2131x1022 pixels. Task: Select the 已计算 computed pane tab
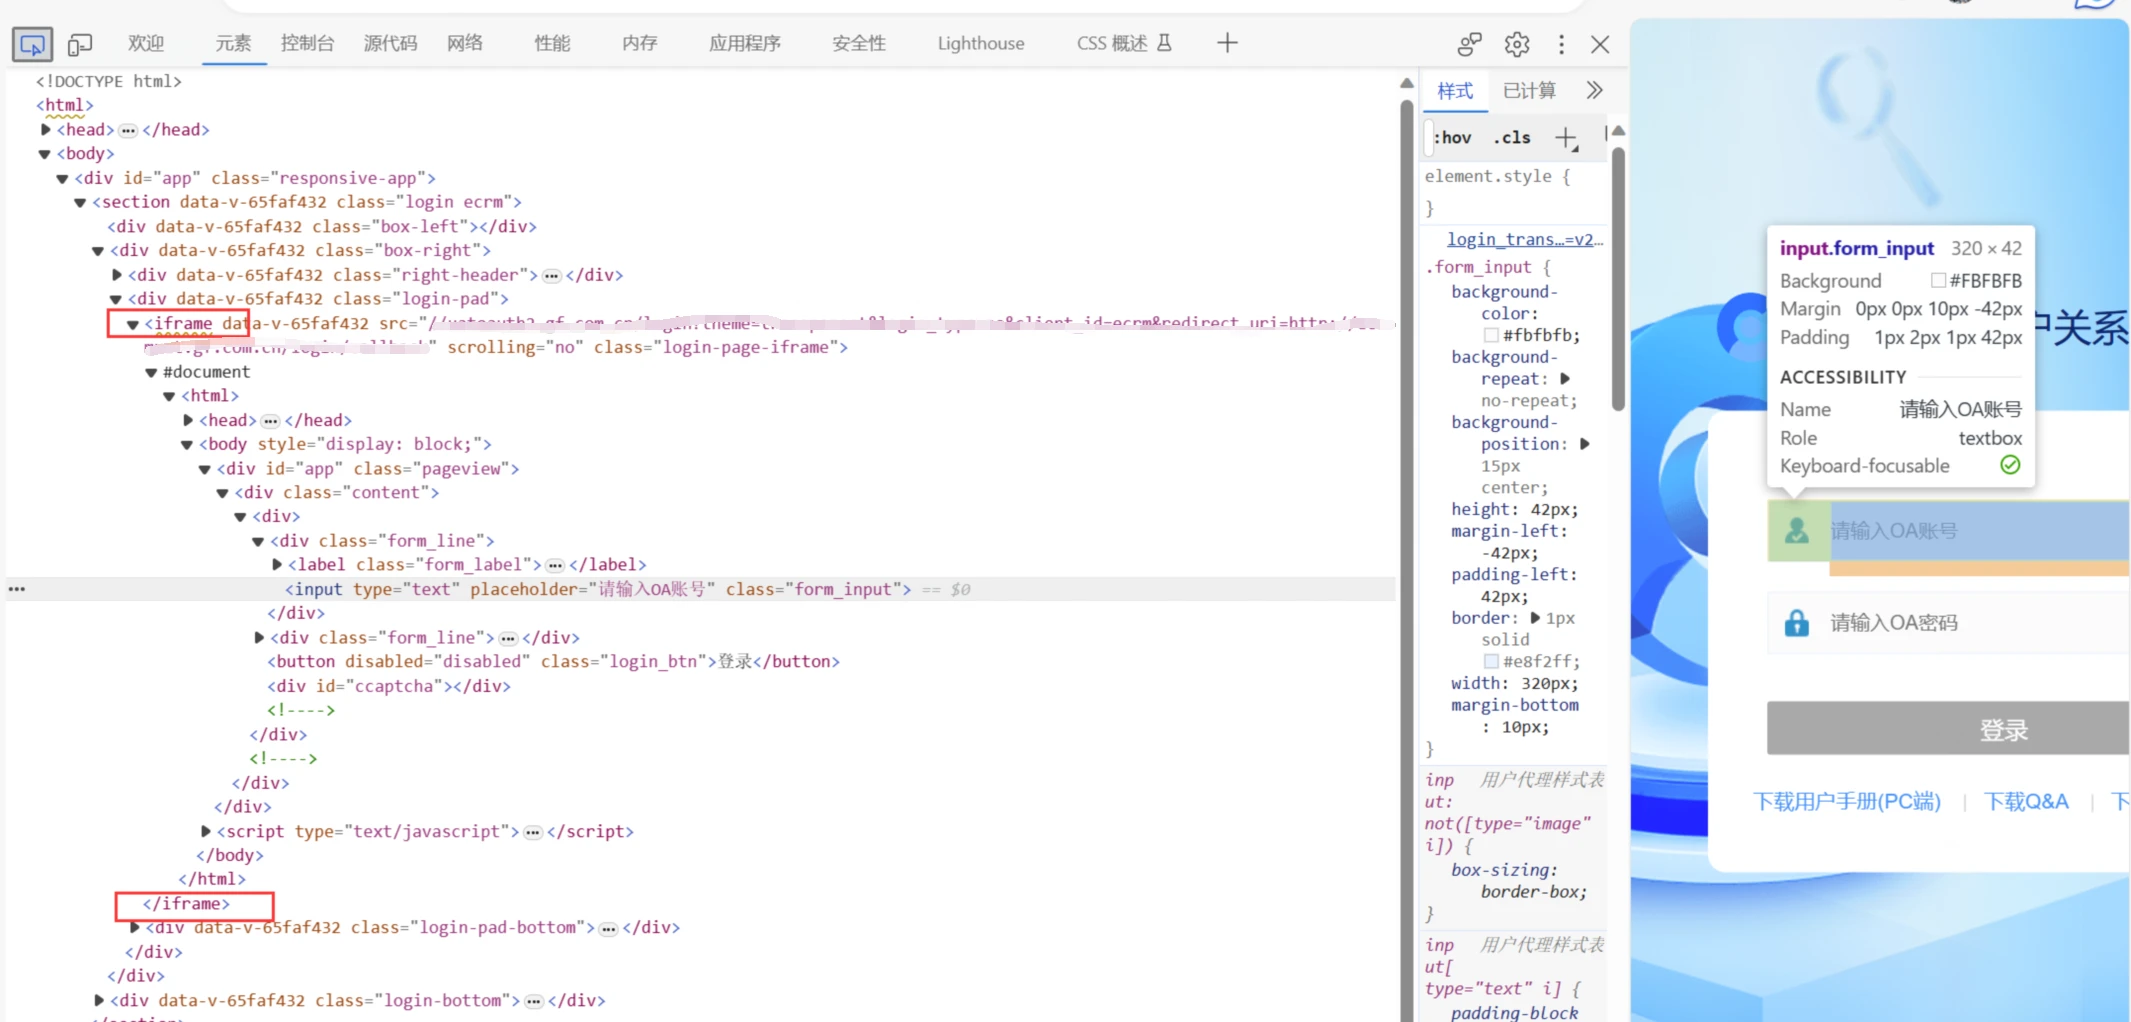[x=1529, y=91]
